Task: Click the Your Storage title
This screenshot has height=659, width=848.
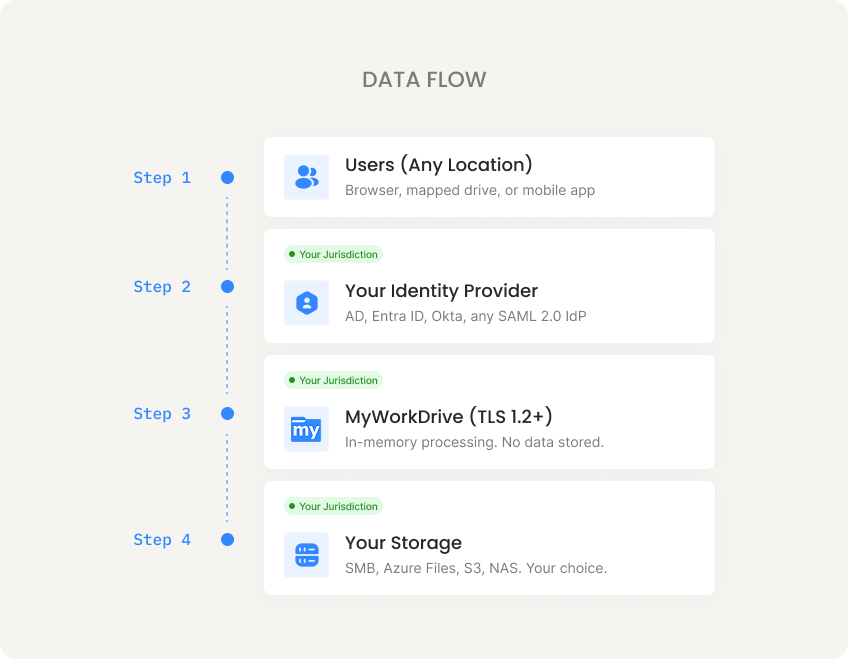Action: point(403,543)
